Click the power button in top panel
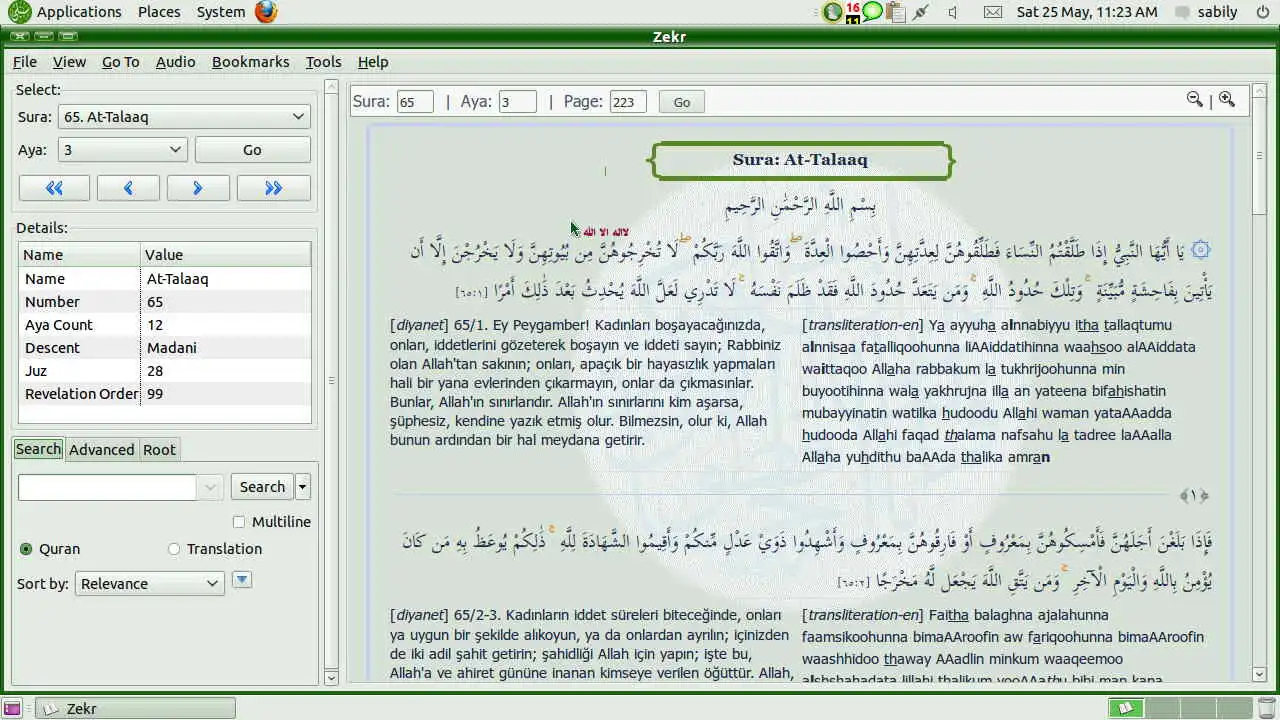Viewport: 1280px width, 720px height. (x=1263, y=12)
